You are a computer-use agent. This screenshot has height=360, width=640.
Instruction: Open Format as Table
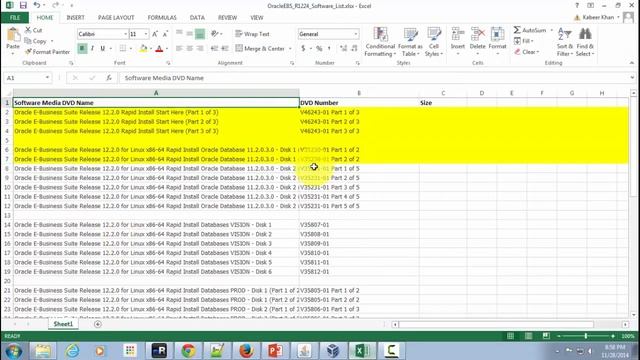point(410,42)
